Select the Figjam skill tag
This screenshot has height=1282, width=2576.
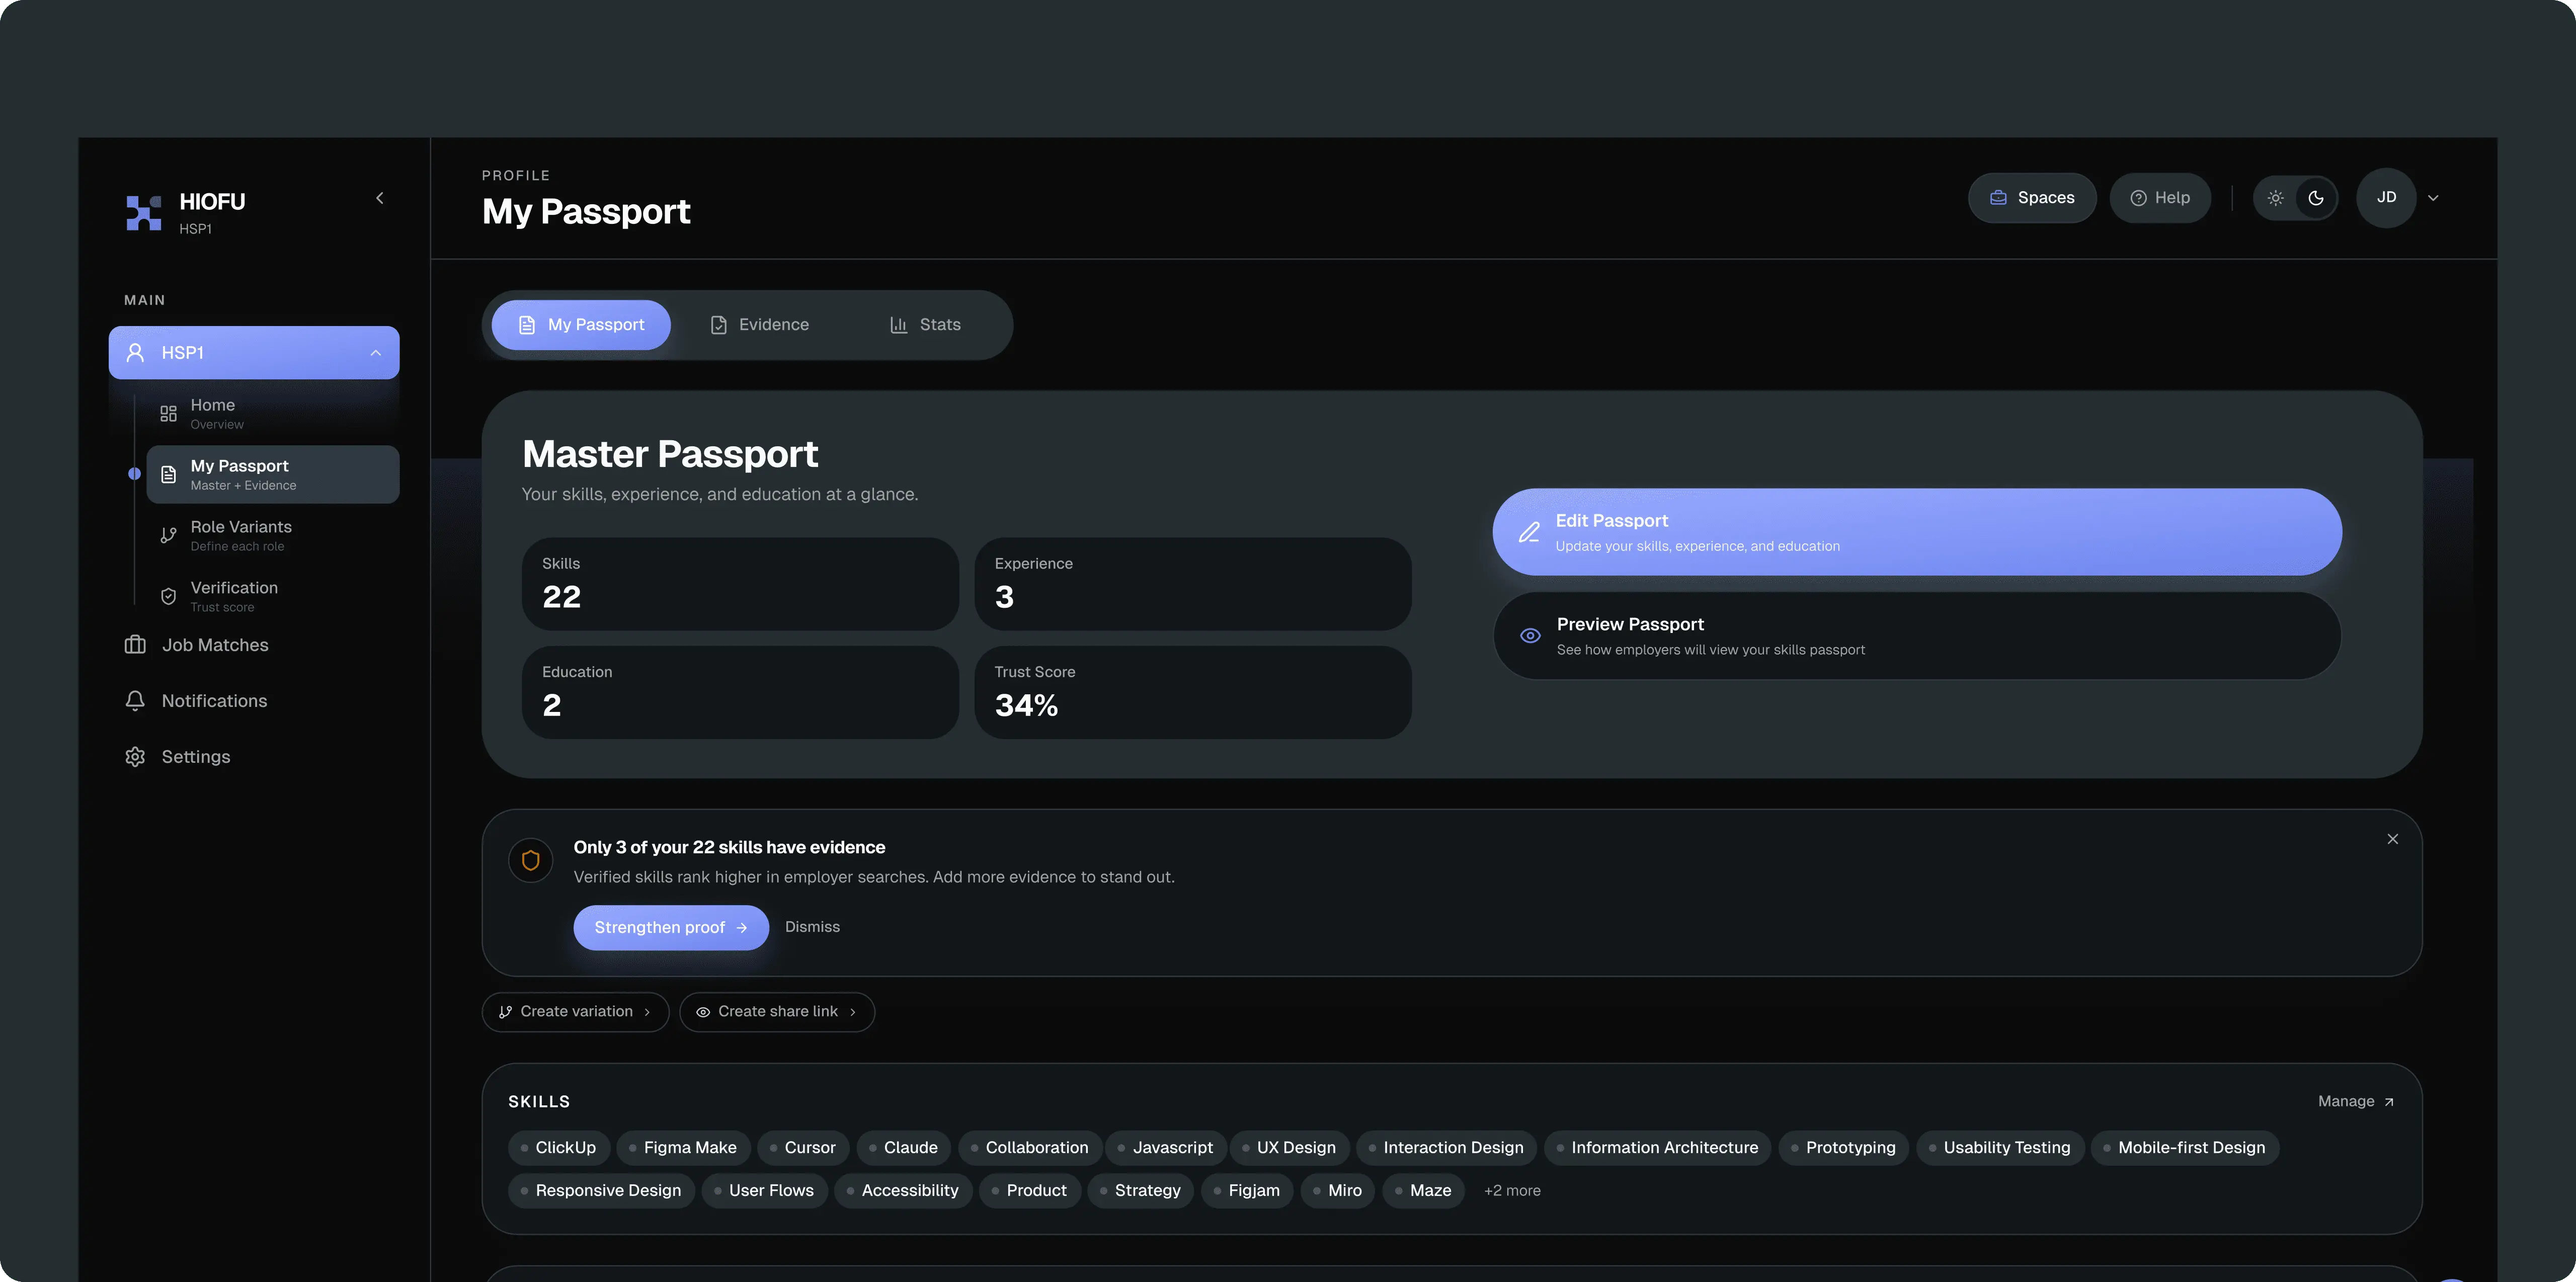(x=1248, y=1190)
